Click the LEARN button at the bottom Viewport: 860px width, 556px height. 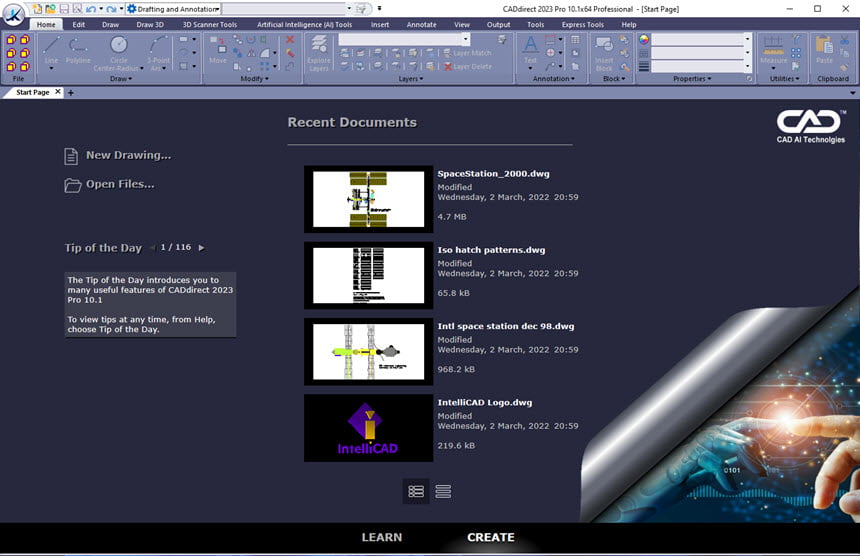382,537
